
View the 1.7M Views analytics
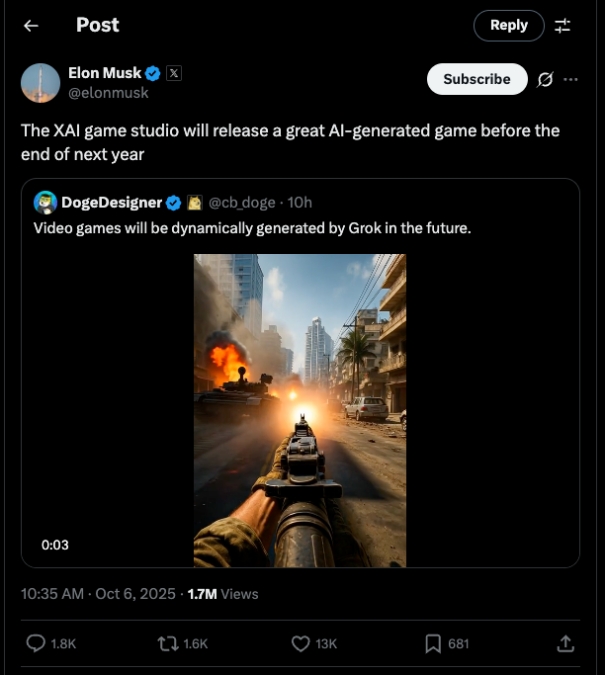[x=223, y=594]
